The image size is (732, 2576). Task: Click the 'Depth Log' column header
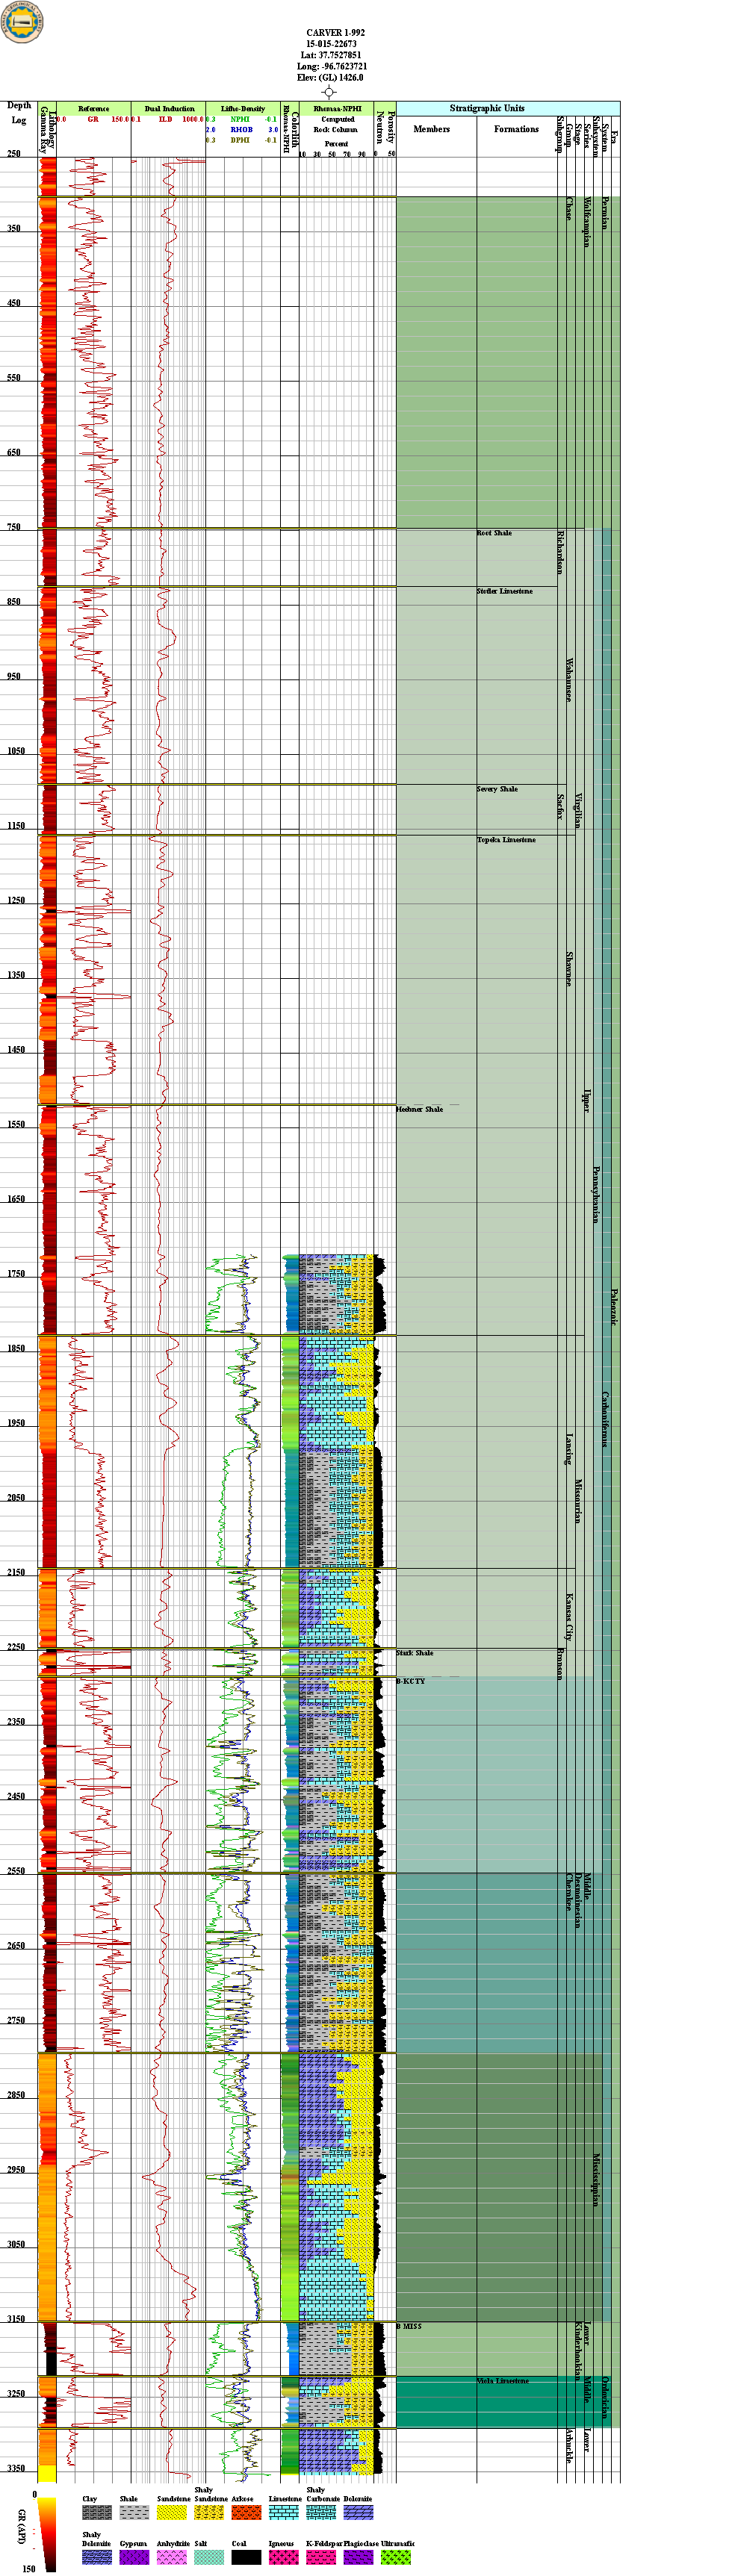tap(19, 112)
